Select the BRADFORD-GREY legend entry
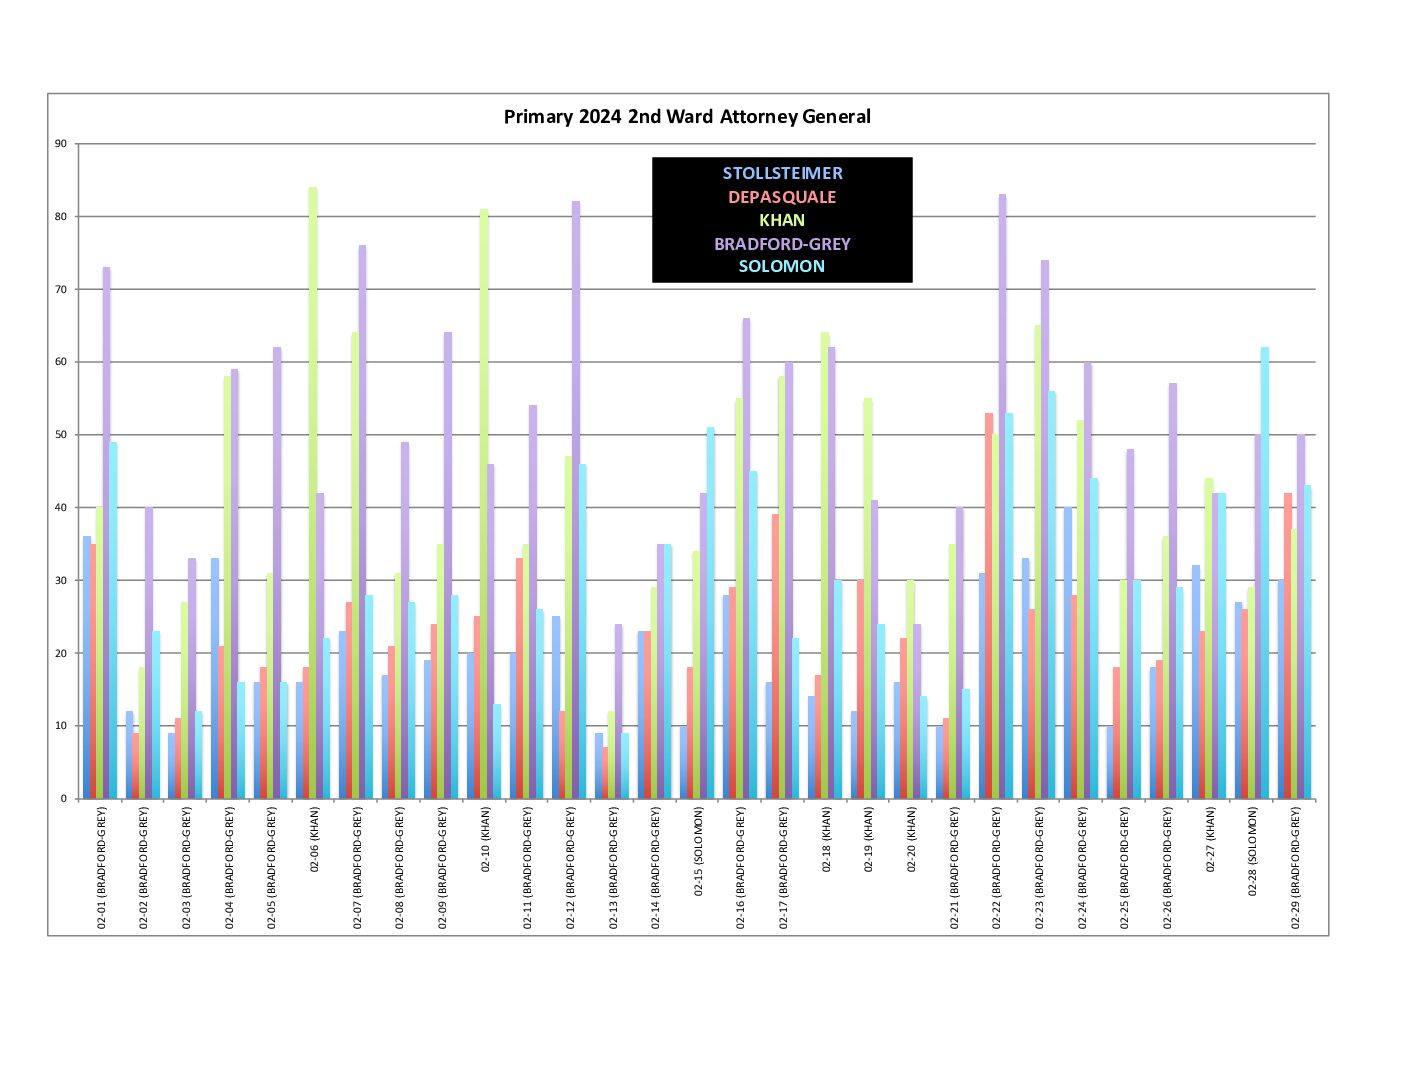This screenshot has width=1408, height=1088. tap(782, 243)
